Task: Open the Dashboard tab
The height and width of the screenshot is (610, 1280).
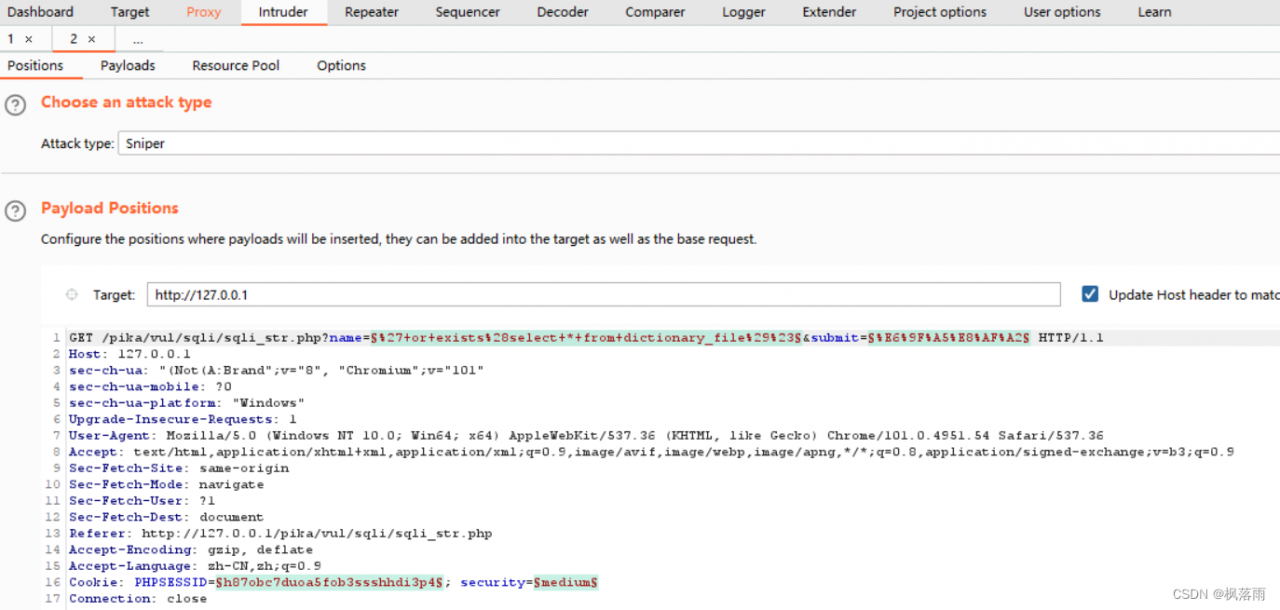Action: (x=40, y=12)
